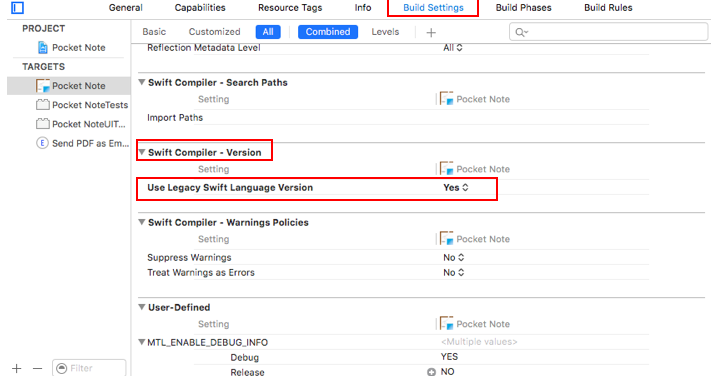This screenshot has height=376, width=718.
Task: Select the Send PDF as Em... target
Action: point(69,143)
